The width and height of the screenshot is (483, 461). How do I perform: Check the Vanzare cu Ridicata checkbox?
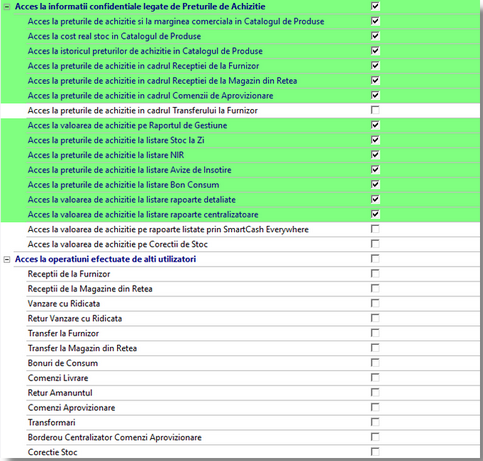(x=375, y=304)
